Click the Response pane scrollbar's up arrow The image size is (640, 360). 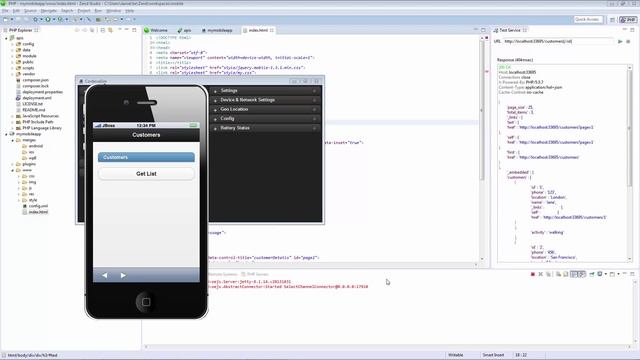click(x=629, y=68)
